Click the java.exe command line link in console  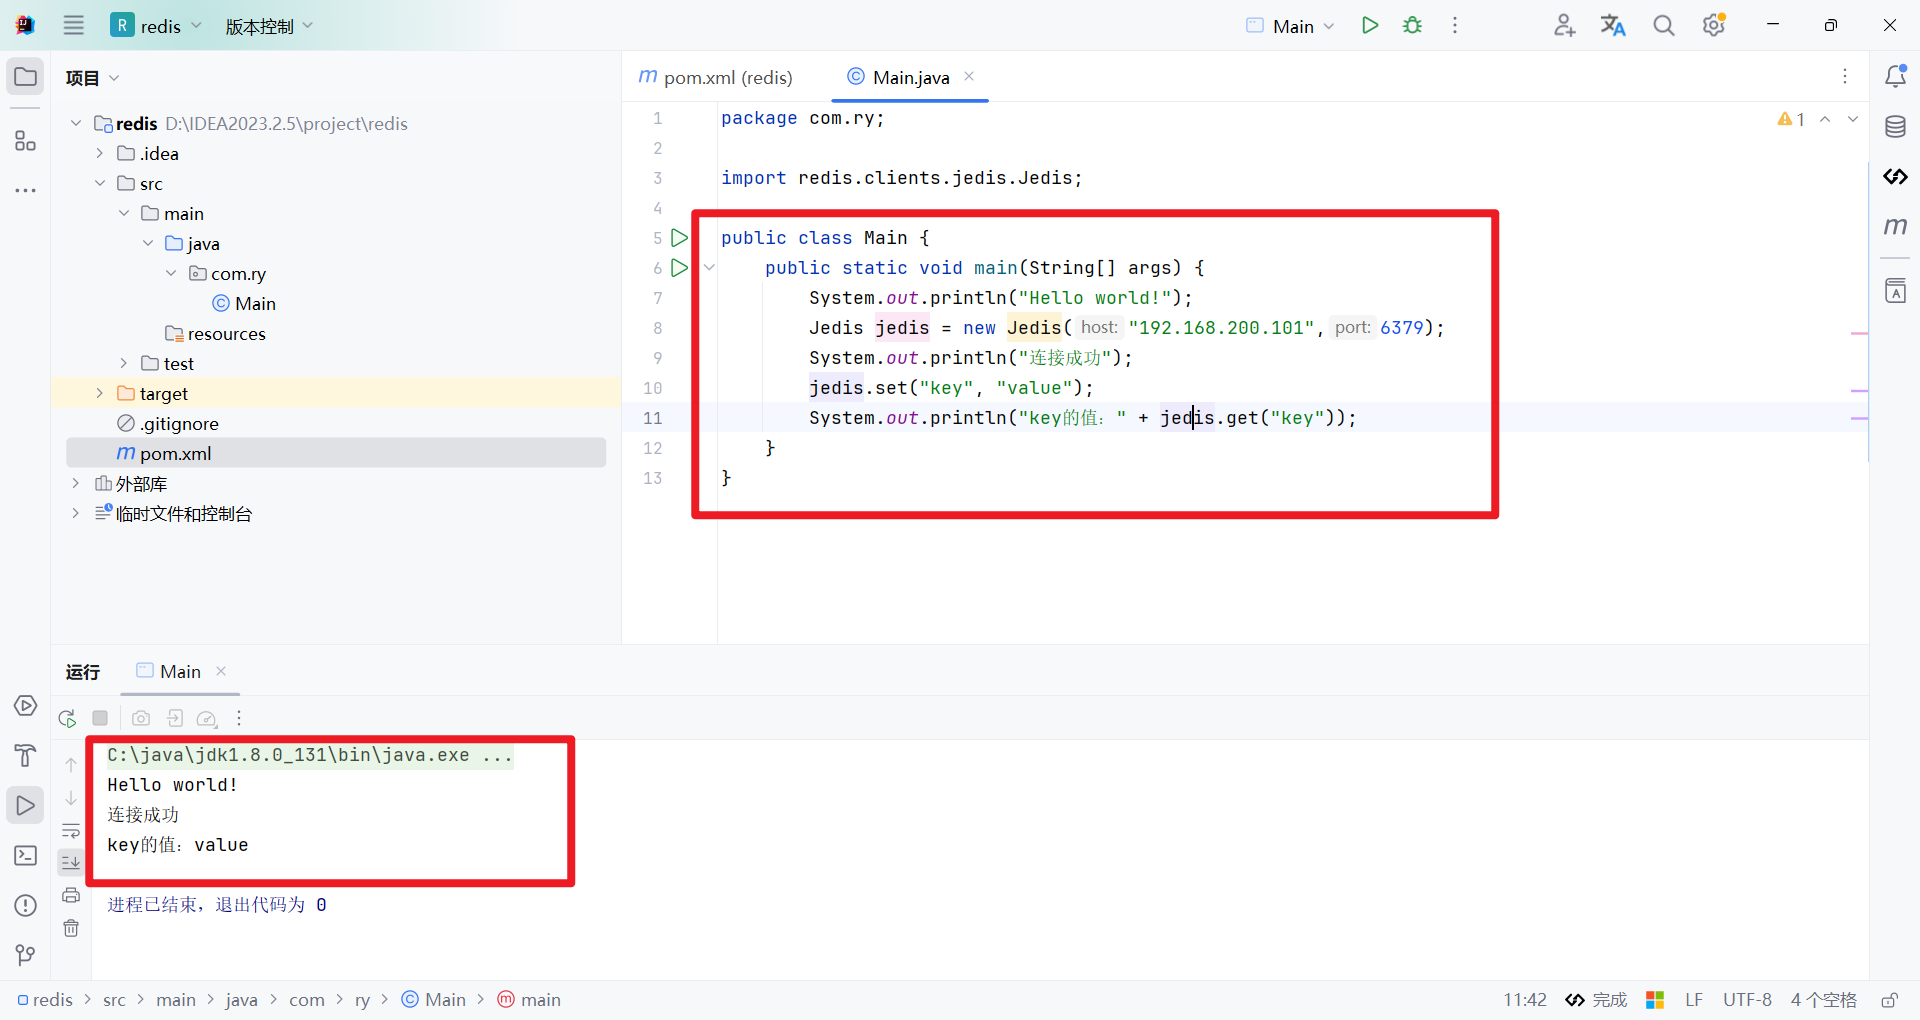310,755
